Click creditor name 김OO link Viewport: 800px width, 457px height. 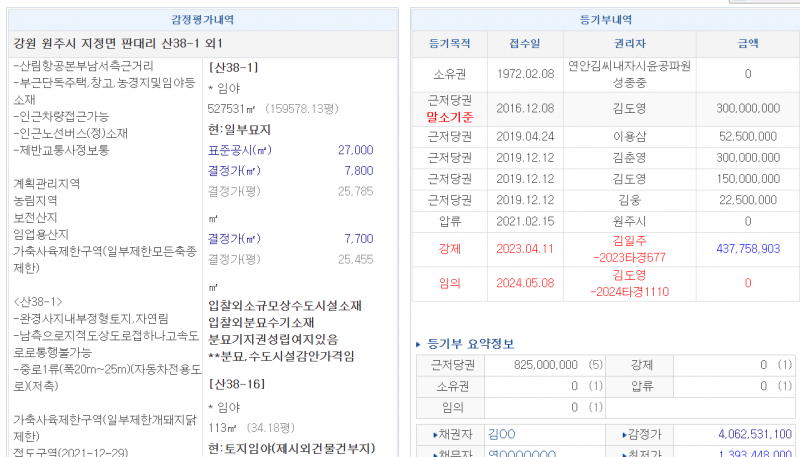pyautogui.click(x=500, y=434)
